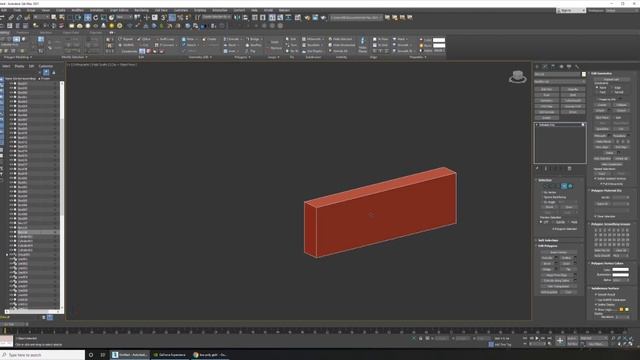Viewport: 640px width, 360px height.
Task: Open the Utilities command panel tab
Action: tap(577, 67)
